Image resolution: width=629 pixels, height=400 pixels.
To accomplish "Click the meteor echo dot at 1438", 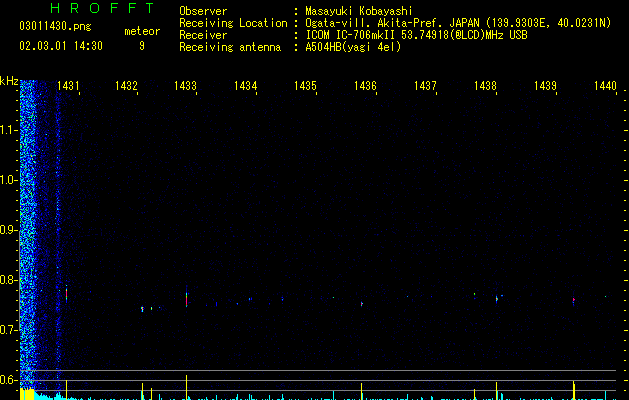I will (497, 299).
